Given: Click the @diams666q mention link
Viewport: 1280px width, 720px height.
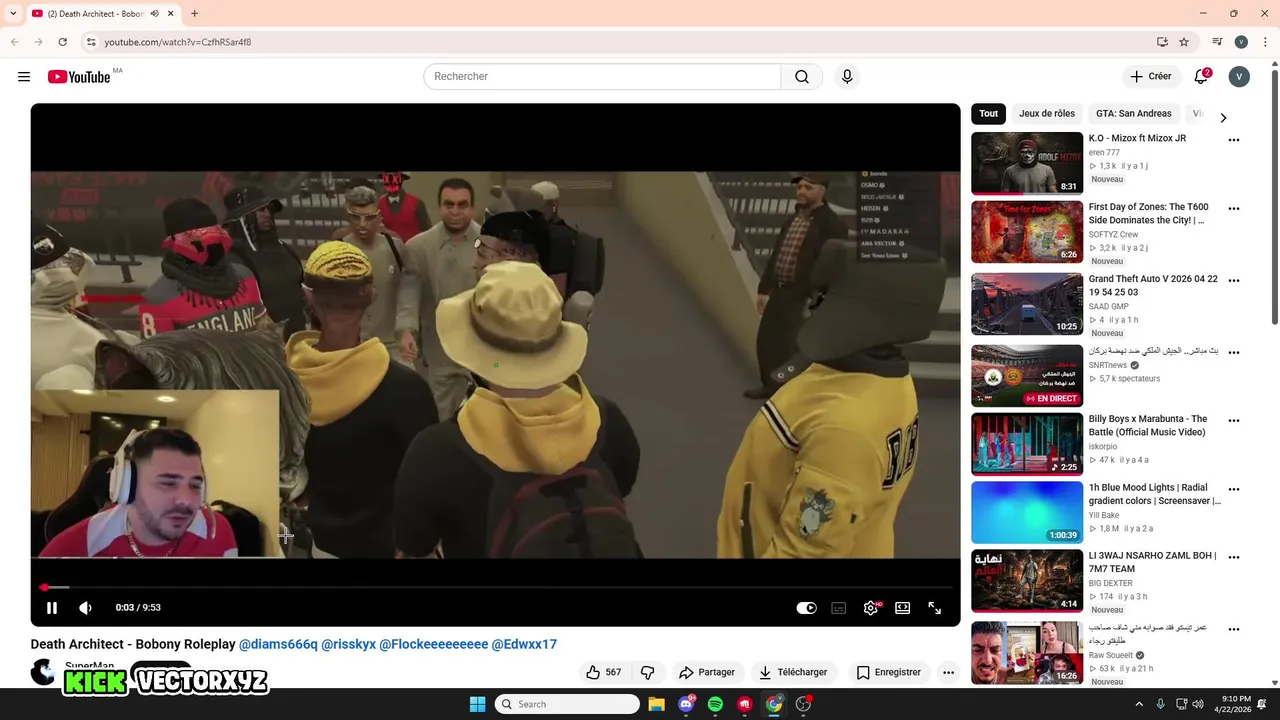Looking at the screenshot, I should point(278,644).
